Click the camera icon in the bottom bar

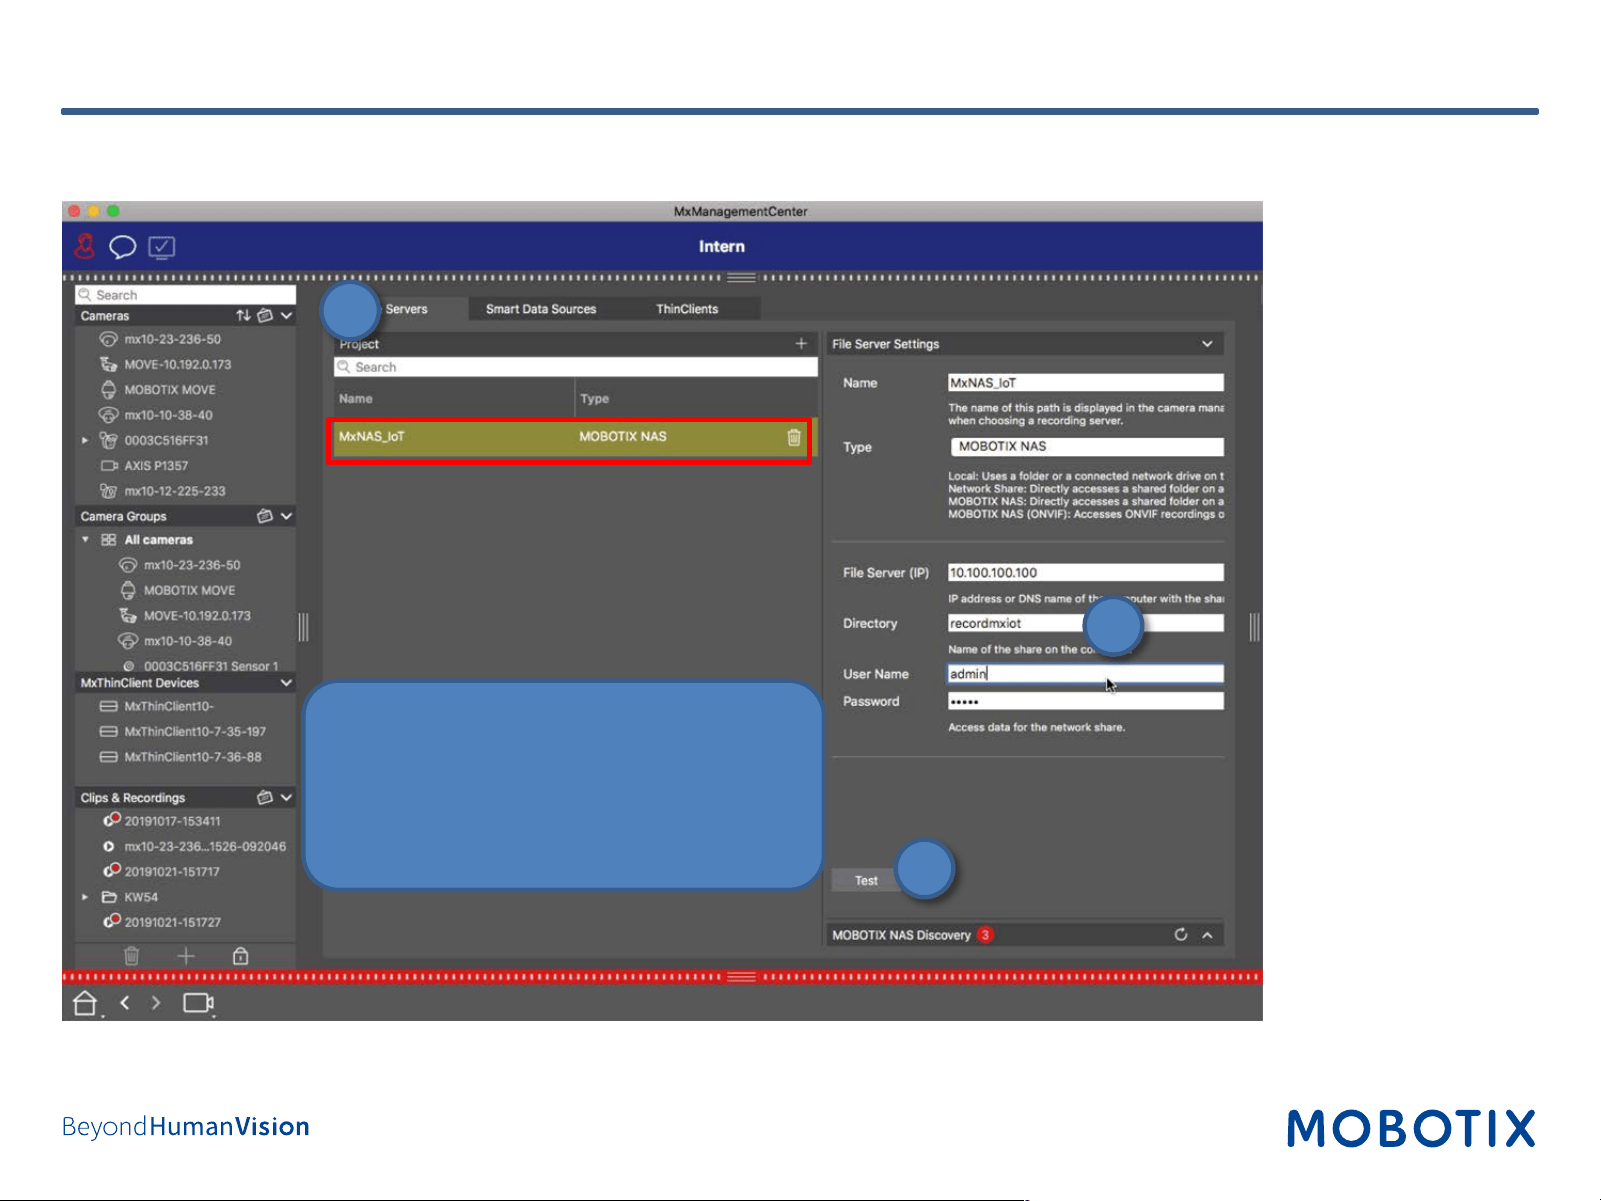coord(198,1002)
